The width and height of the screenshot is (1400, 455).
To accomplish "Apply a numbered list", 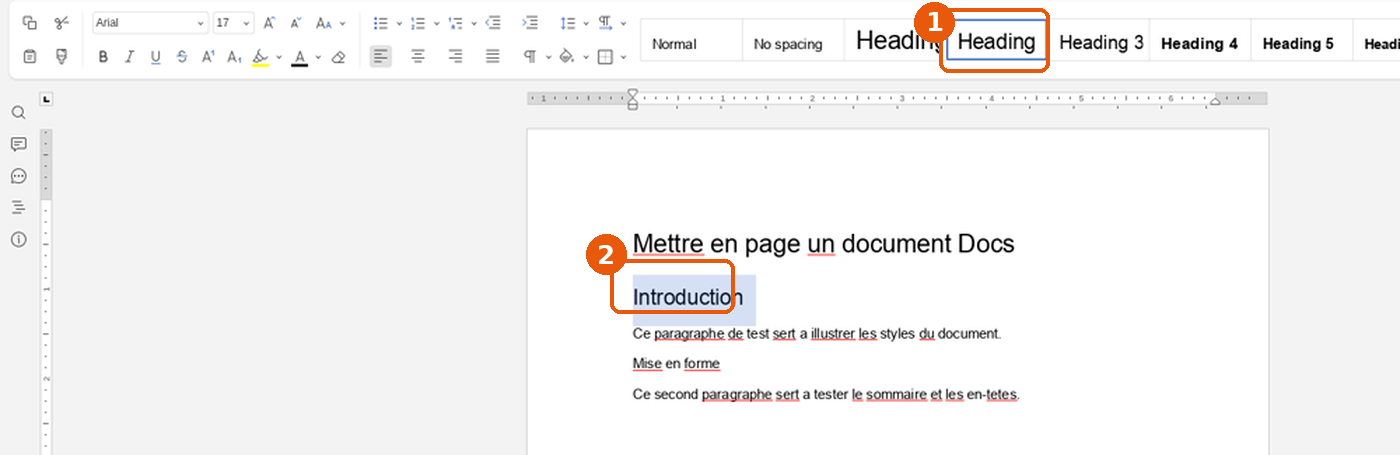I will (x=418, y=23).
